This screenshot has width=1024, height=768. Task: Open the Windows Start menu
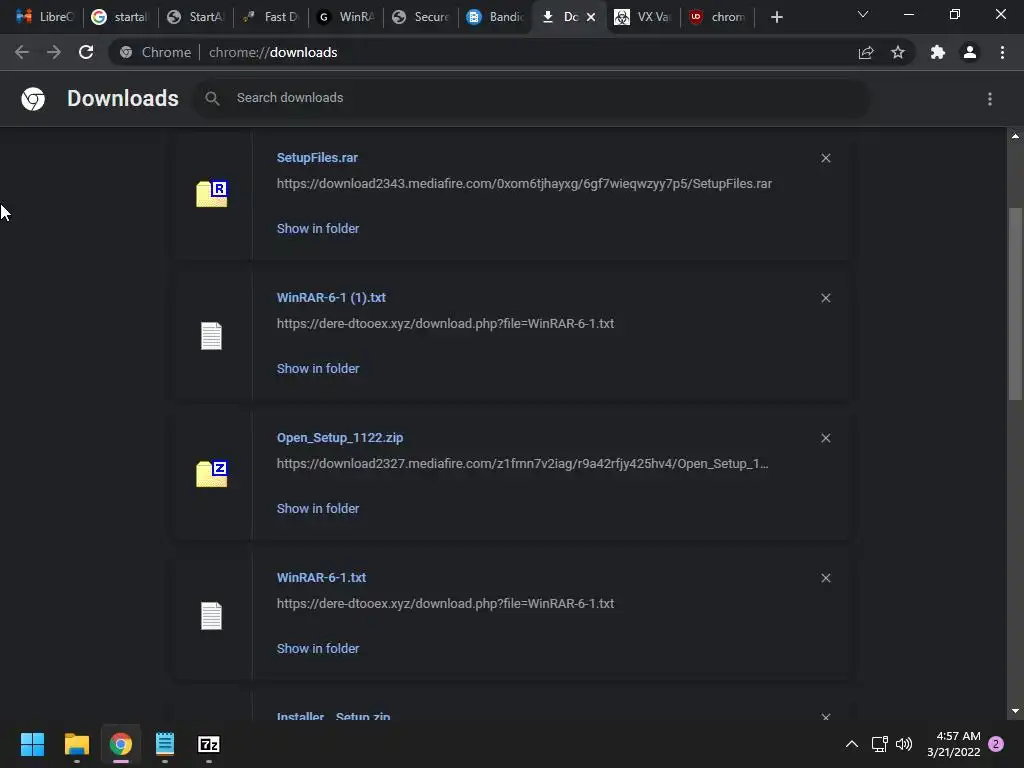33,744
